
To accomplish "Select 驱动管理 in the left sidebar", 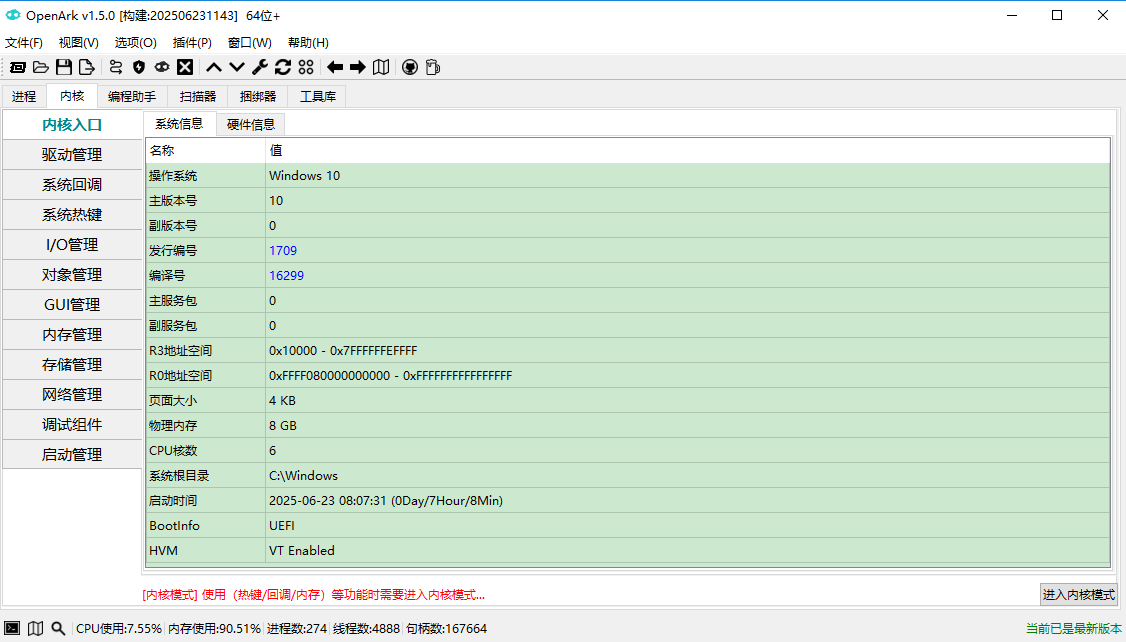I will pos(72,155).
